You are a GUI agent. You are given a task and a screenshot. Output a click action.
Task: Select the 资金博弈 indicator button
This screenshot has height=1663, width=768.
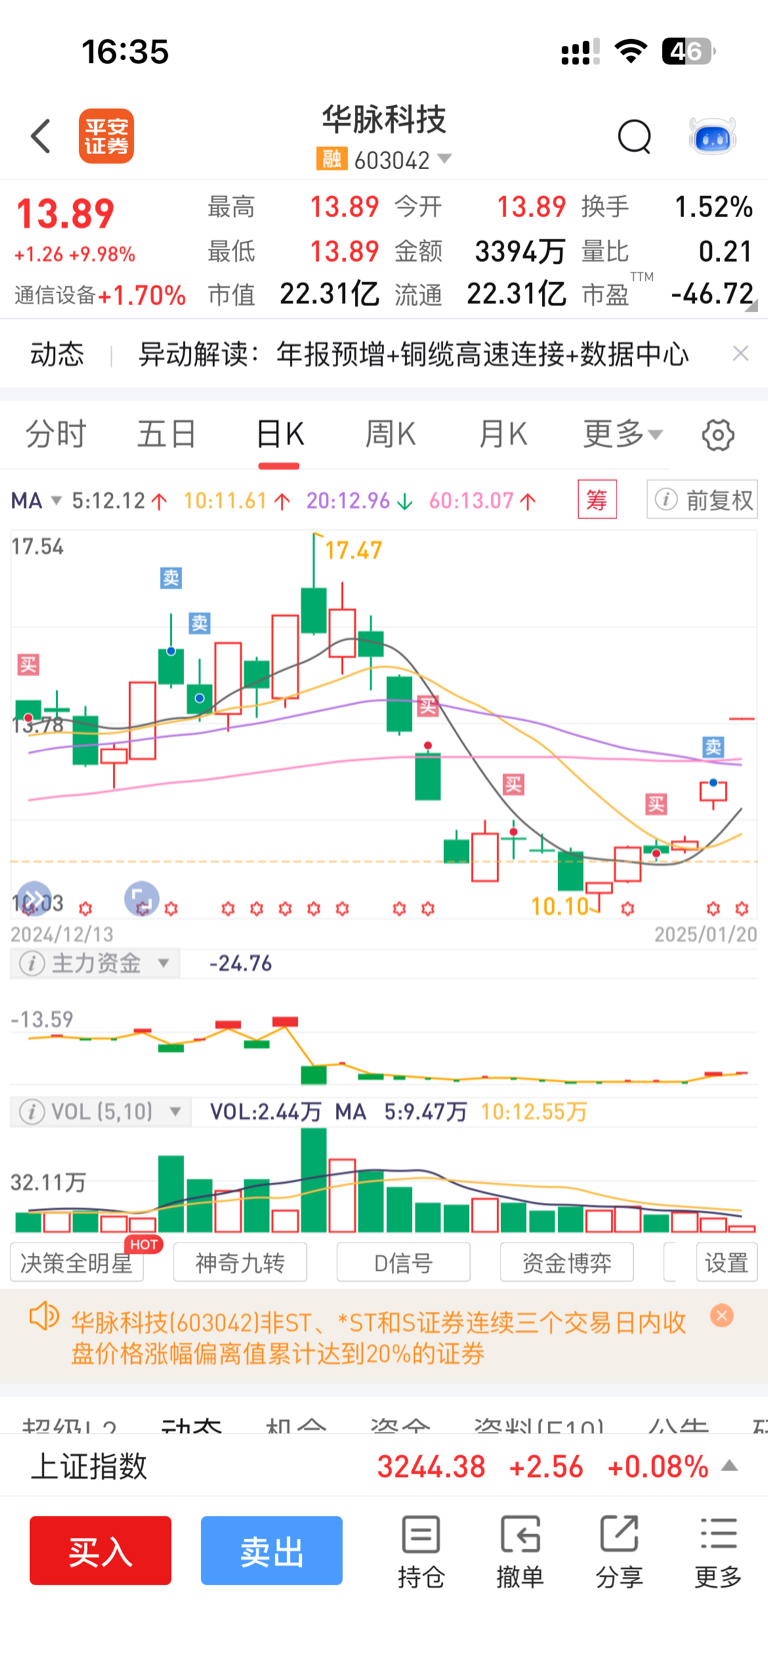567,1263
